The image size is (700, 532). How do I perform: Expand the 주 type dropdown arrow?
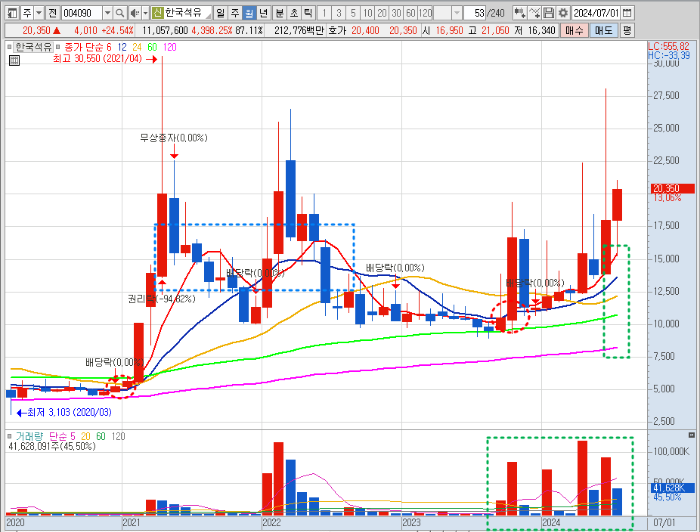[39, 13]
